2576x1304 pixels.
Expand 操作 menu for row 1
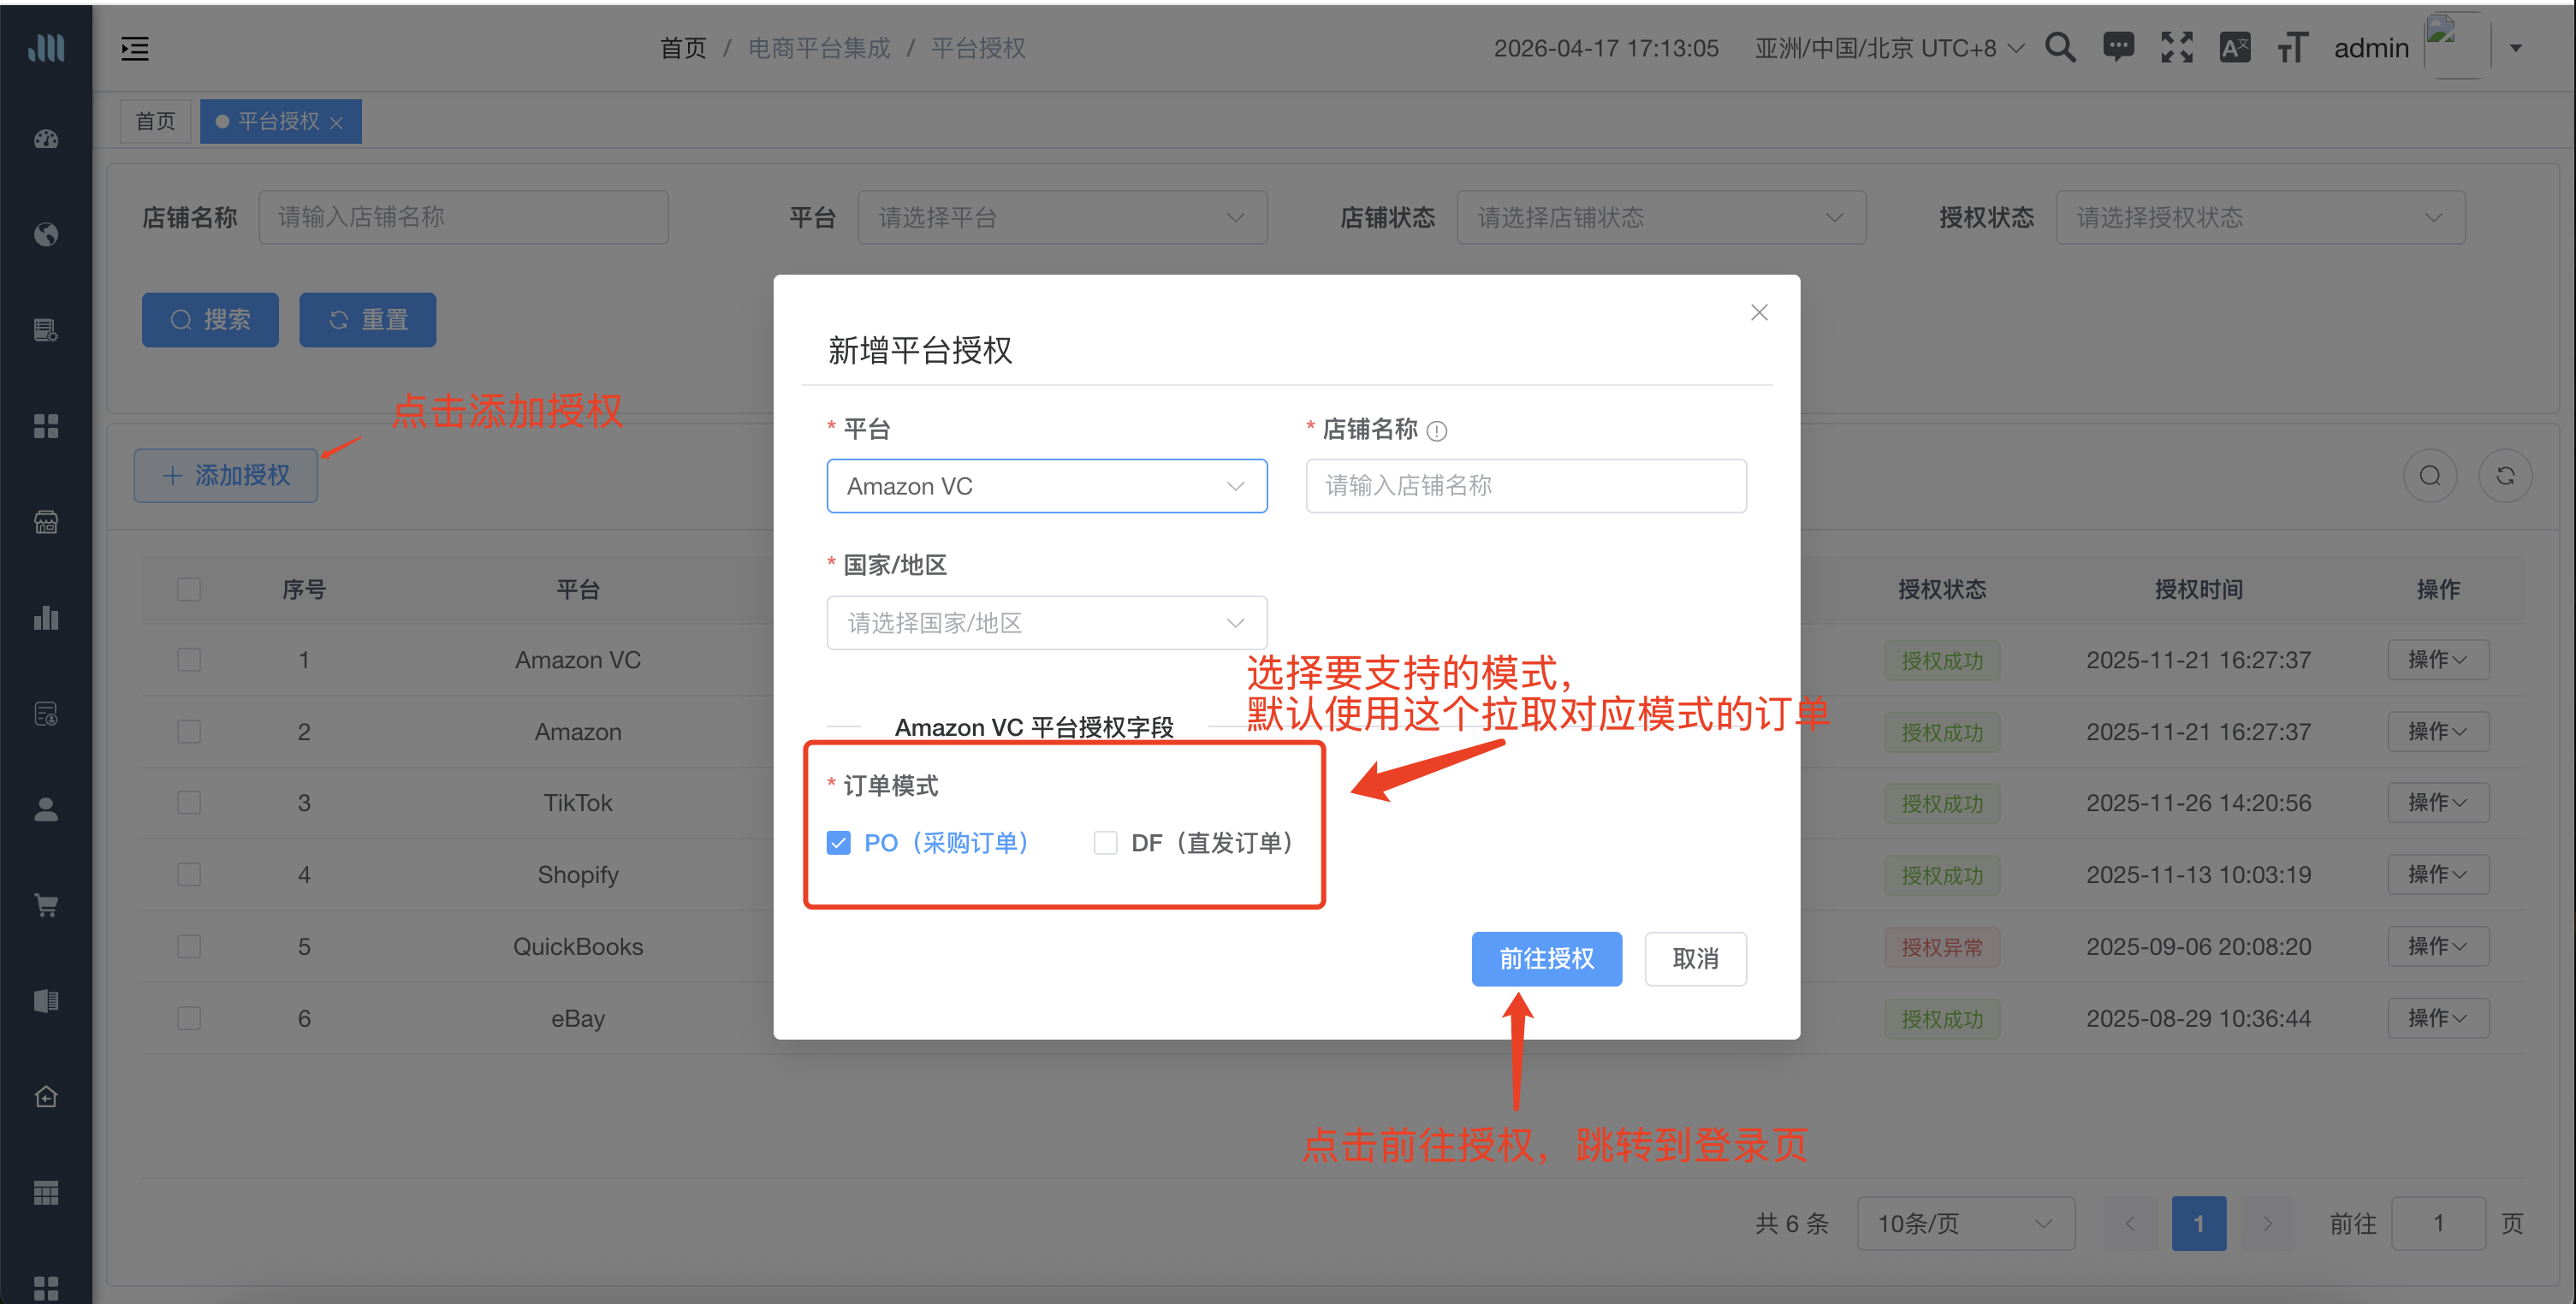[x=2438, y=660]
